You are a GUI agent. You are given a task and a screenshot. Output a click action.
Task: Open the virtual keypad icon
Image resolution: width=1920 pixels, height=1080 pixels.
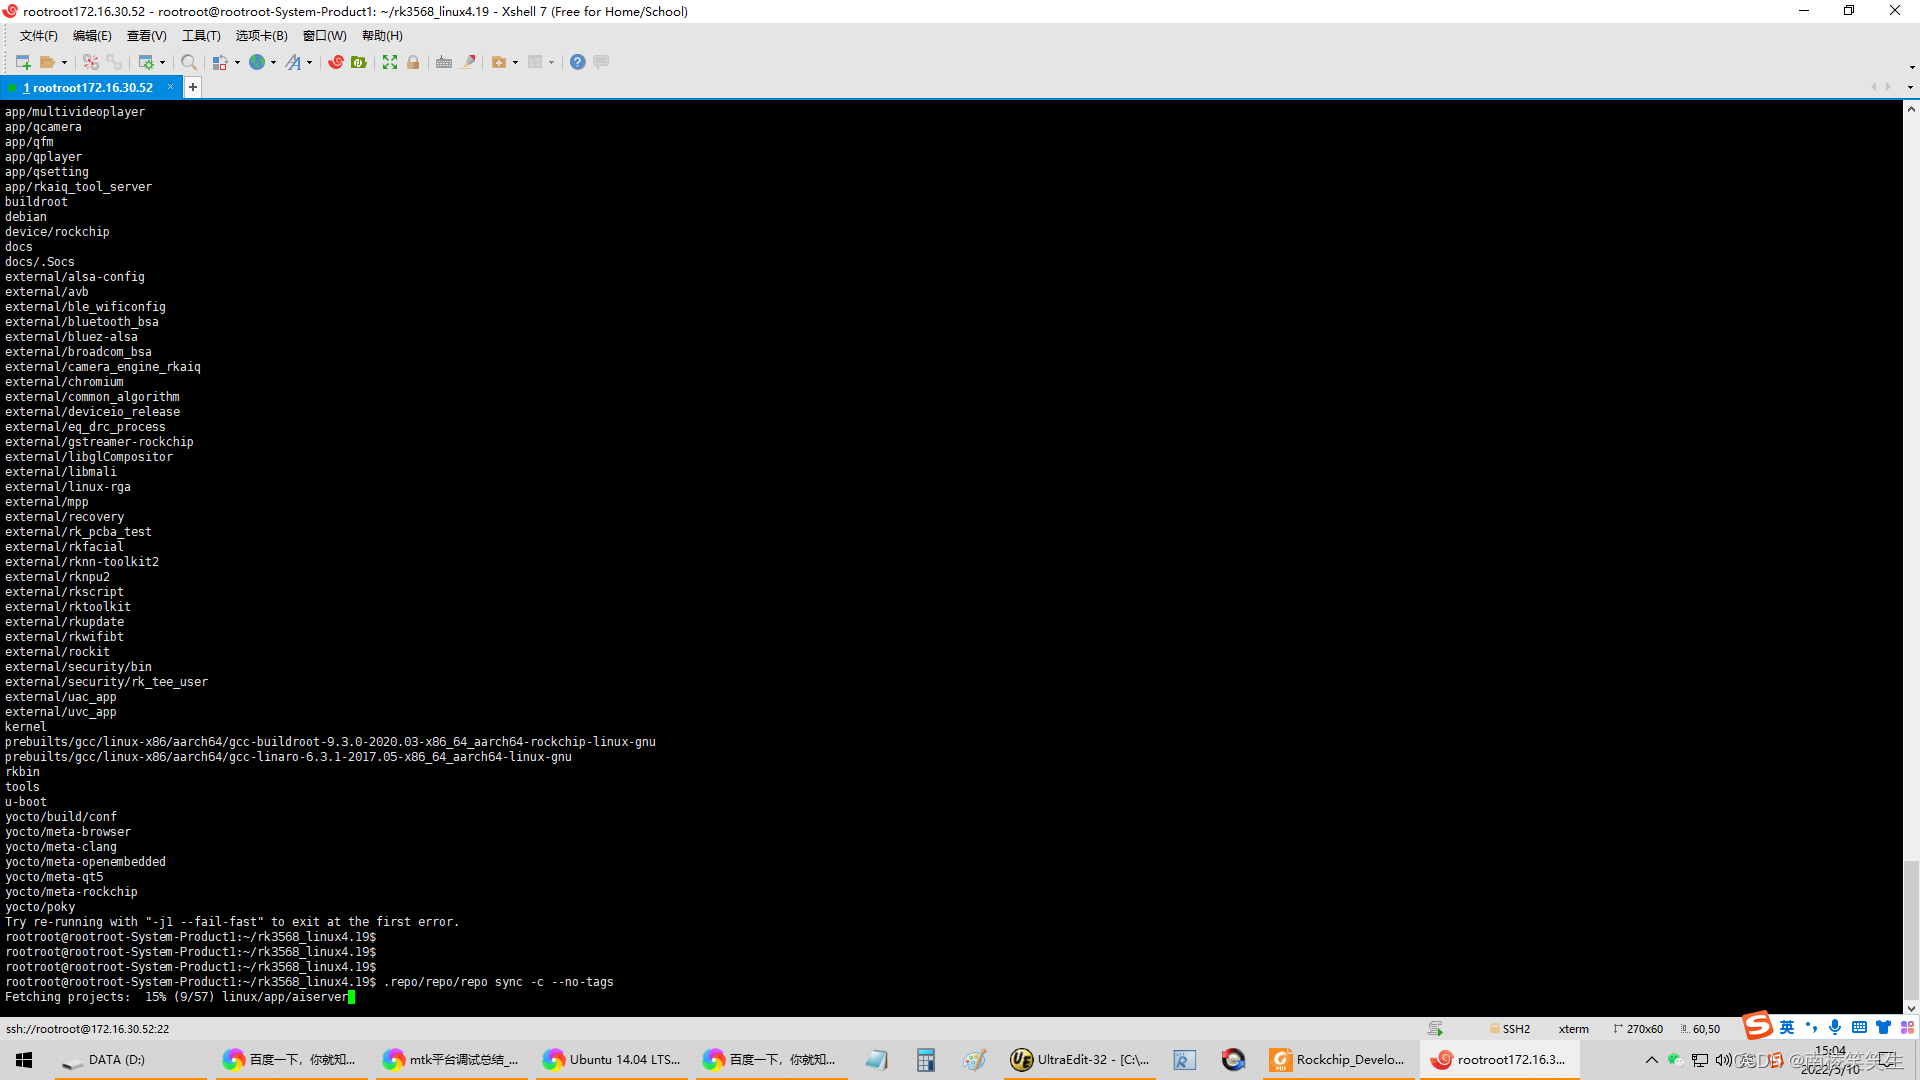point(444,62)
